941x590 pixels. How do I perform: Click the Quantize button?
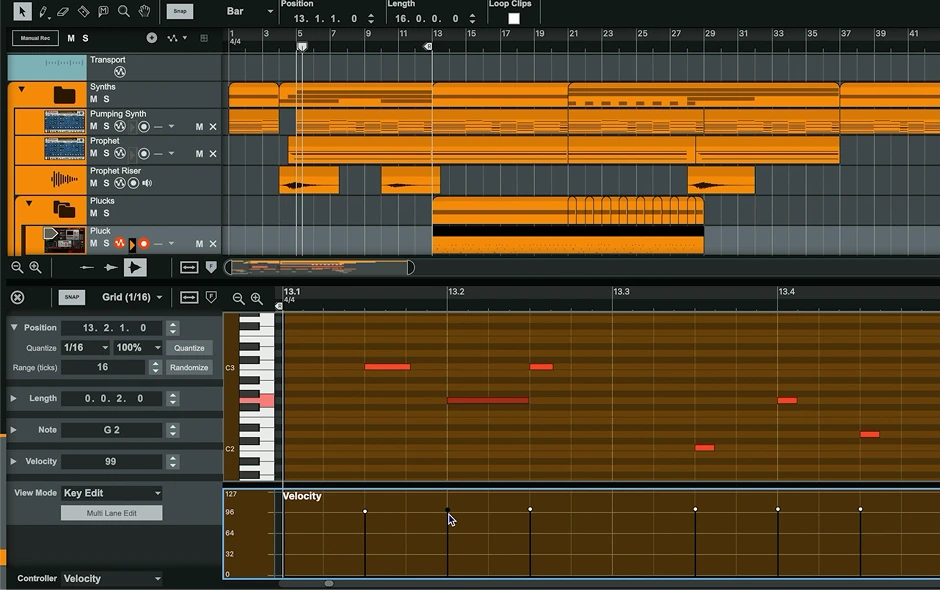tap(189, 348)
